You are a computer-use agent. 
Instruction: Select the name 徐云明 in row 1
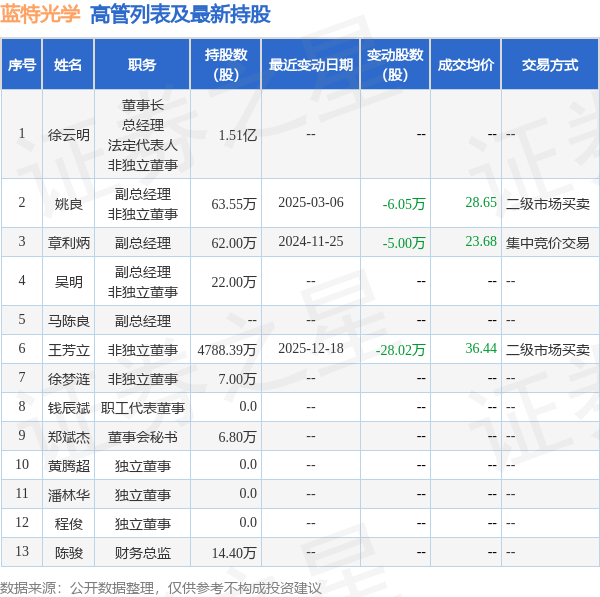pos(68,135)
